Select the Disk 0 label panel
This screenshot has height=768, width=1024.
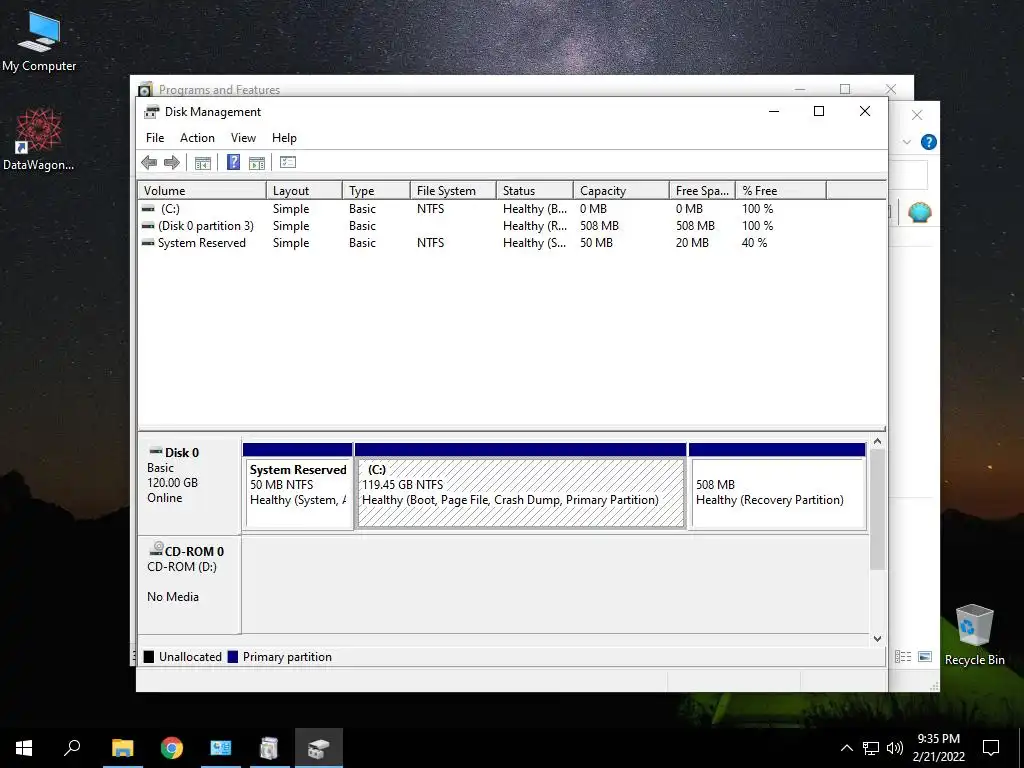click(189, 485)
